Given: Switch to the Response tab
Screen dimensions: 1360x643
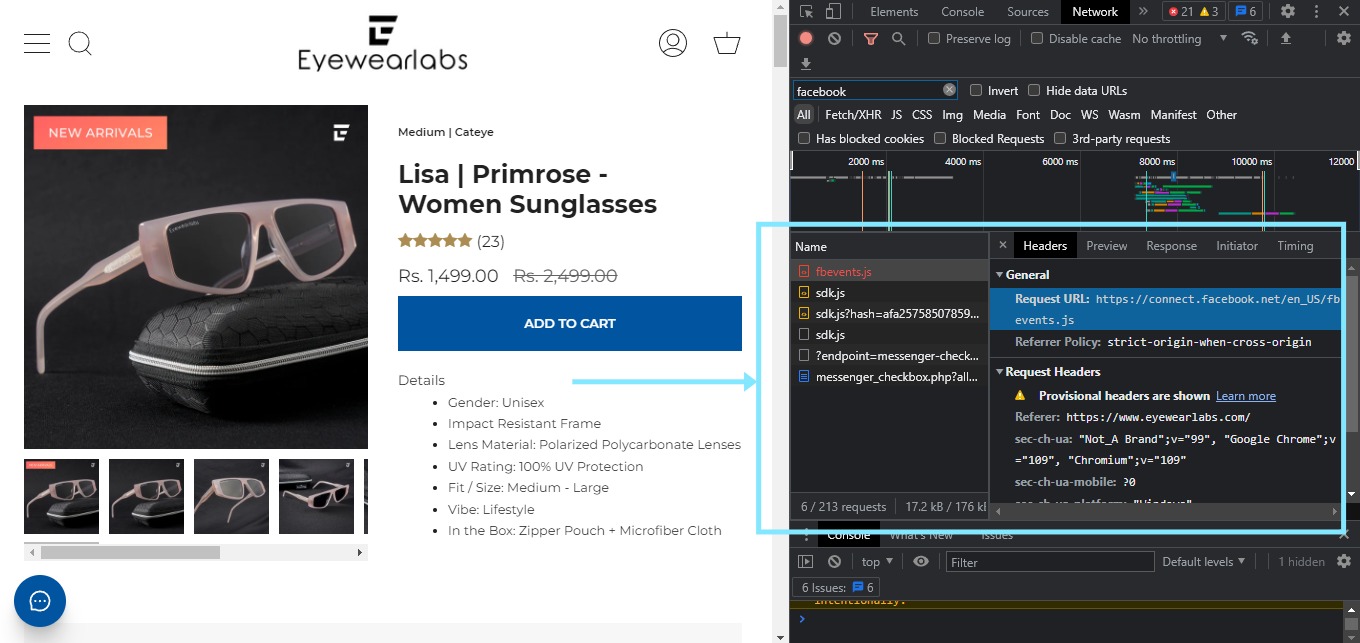Looking at the screenshot, I should click(x=1171, y=246).
